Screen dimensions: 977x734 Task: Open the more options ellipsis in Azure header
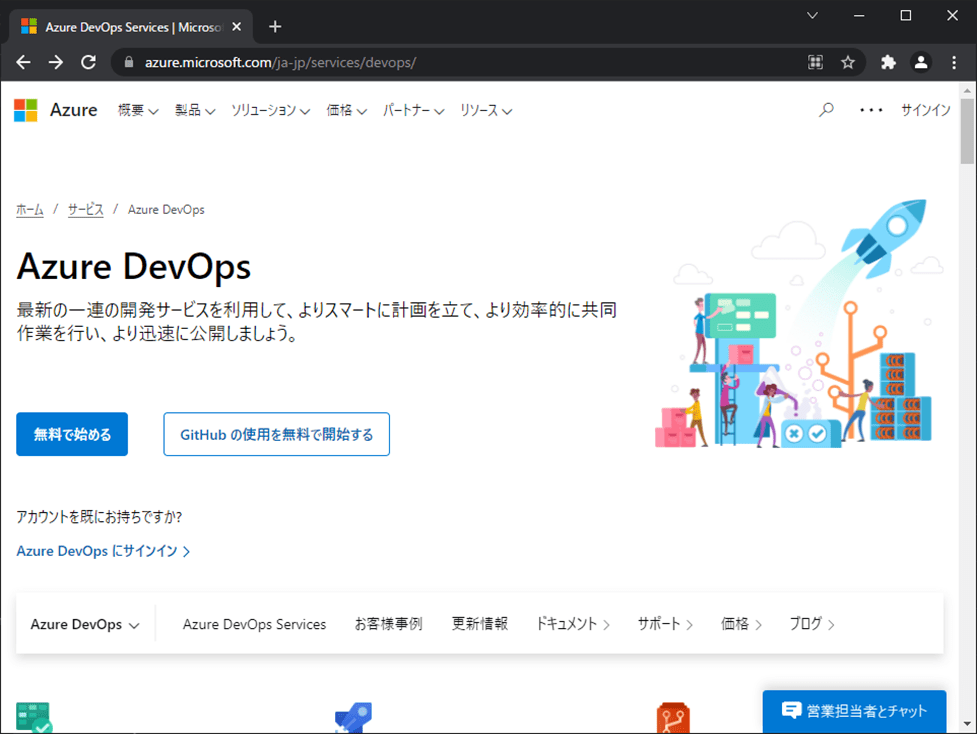(871, 110)
